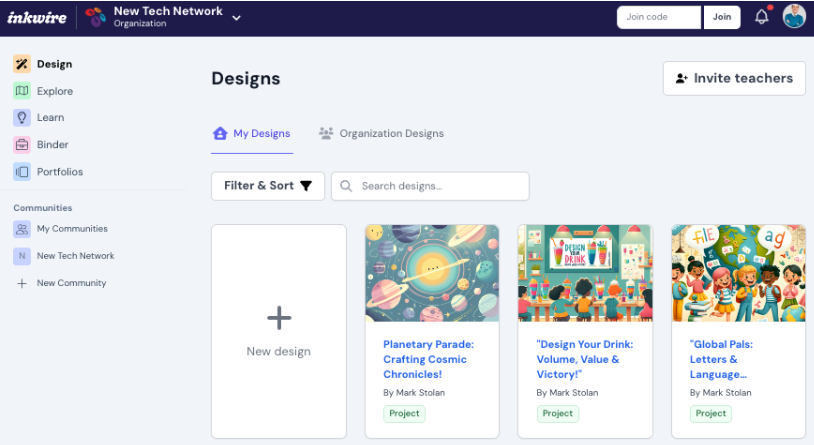Go to Explore in the sidebar
The image size is (814, 445).
pyautogui.click(x=55, y=91)
